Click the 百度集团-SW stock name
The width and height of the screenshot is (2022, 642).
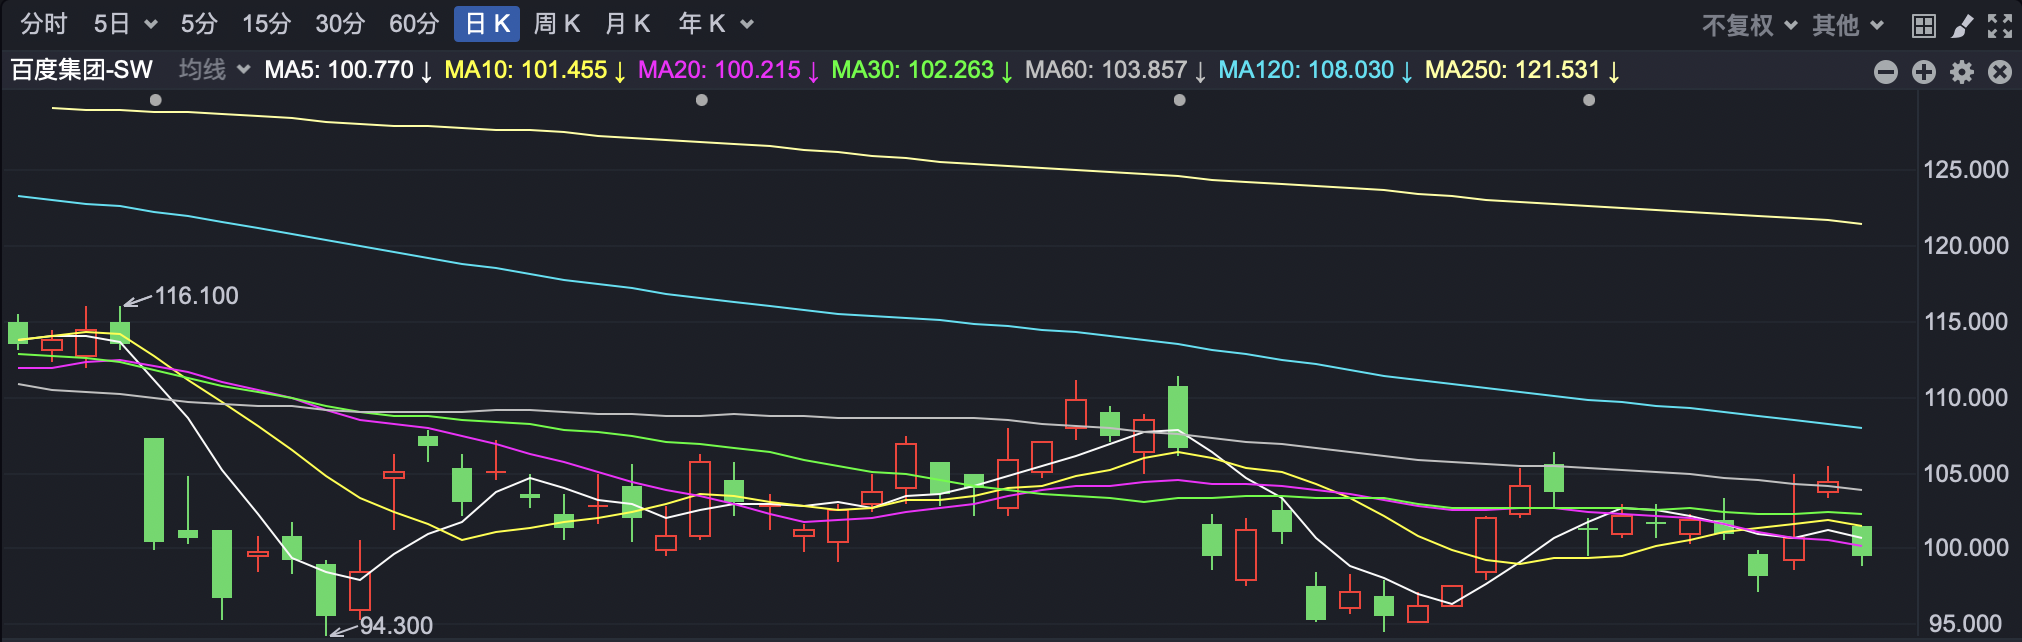tap(82, 70)
